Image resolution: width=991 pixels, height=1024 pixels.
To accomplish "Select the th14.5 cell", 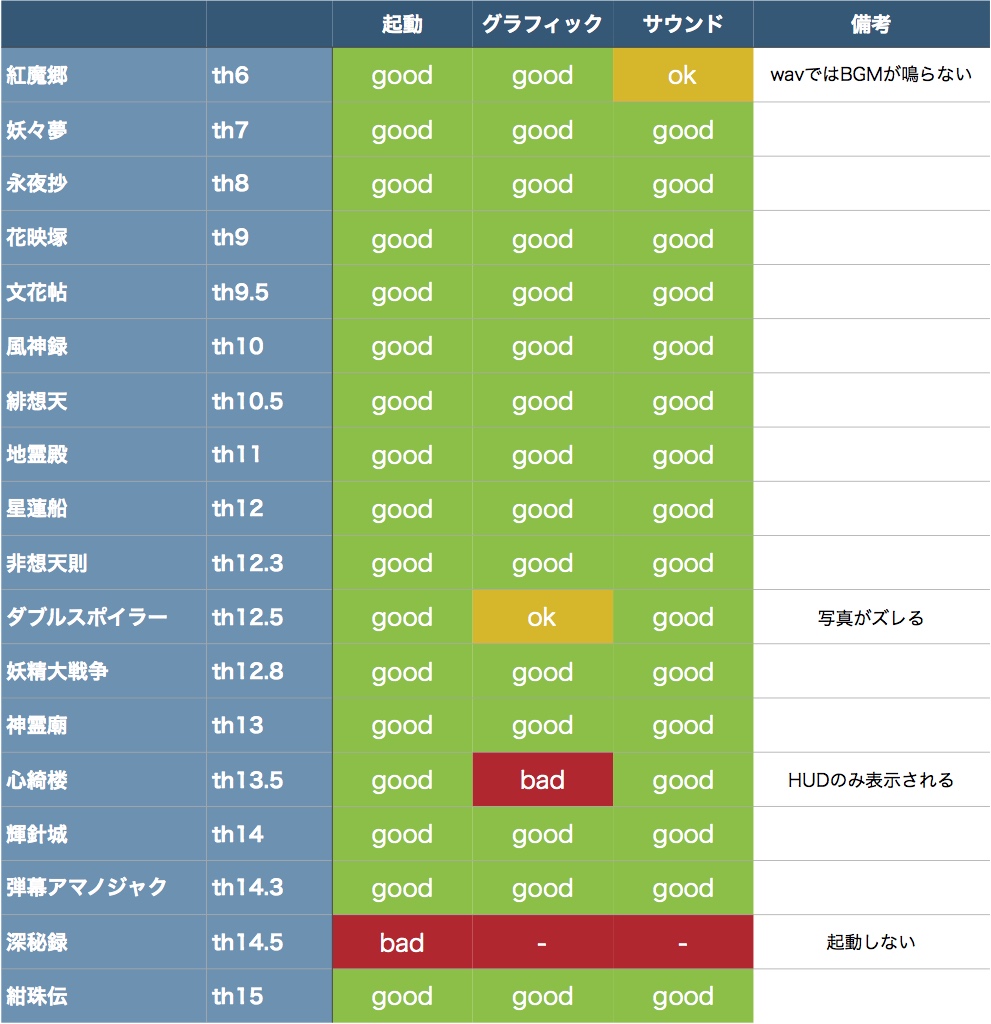I will click(x=269, y=942).
